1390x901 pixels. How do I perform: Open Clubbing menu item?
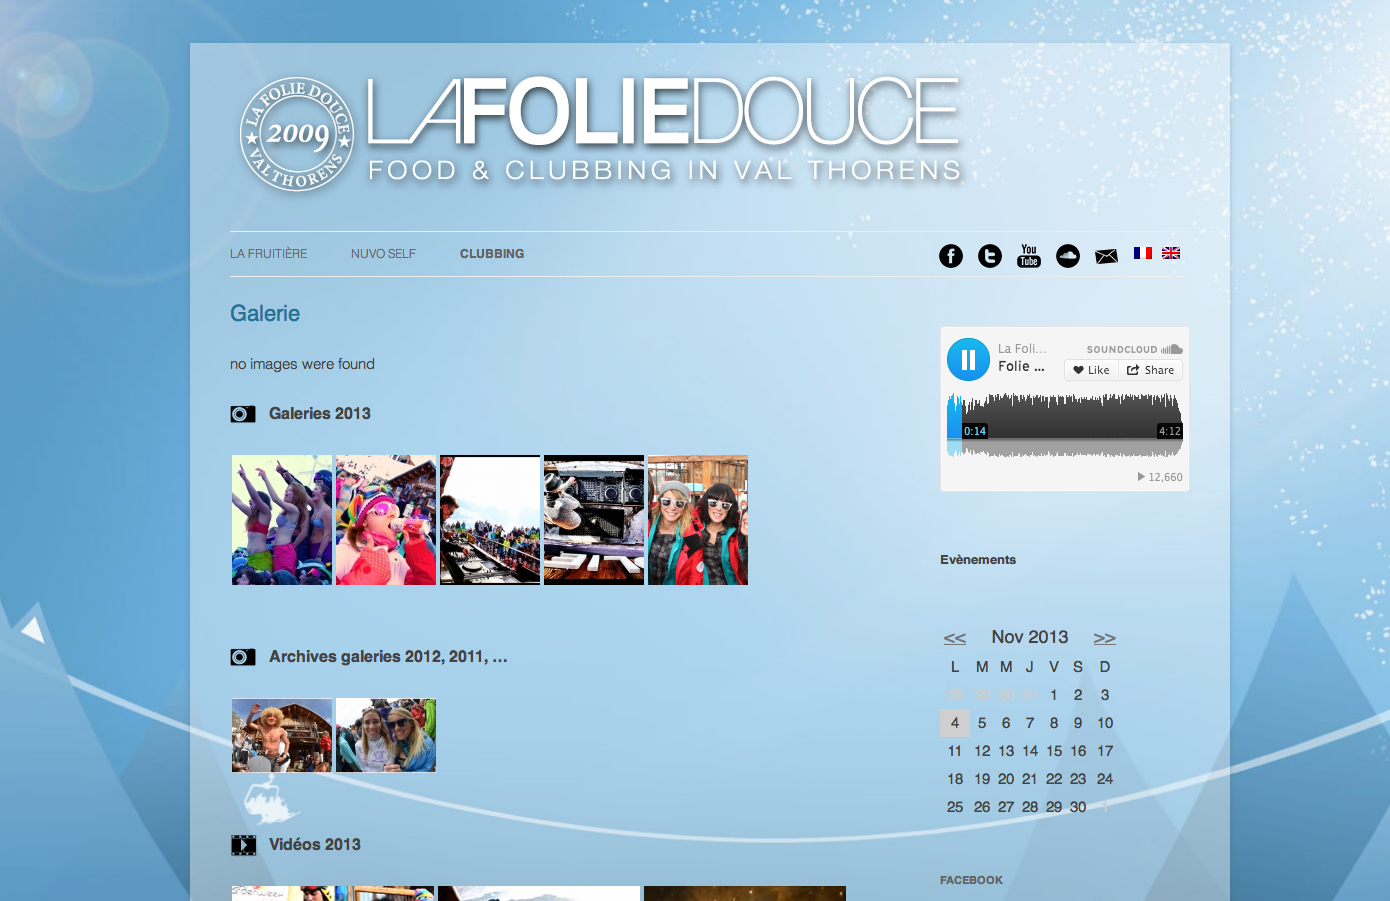pos(492,254)
